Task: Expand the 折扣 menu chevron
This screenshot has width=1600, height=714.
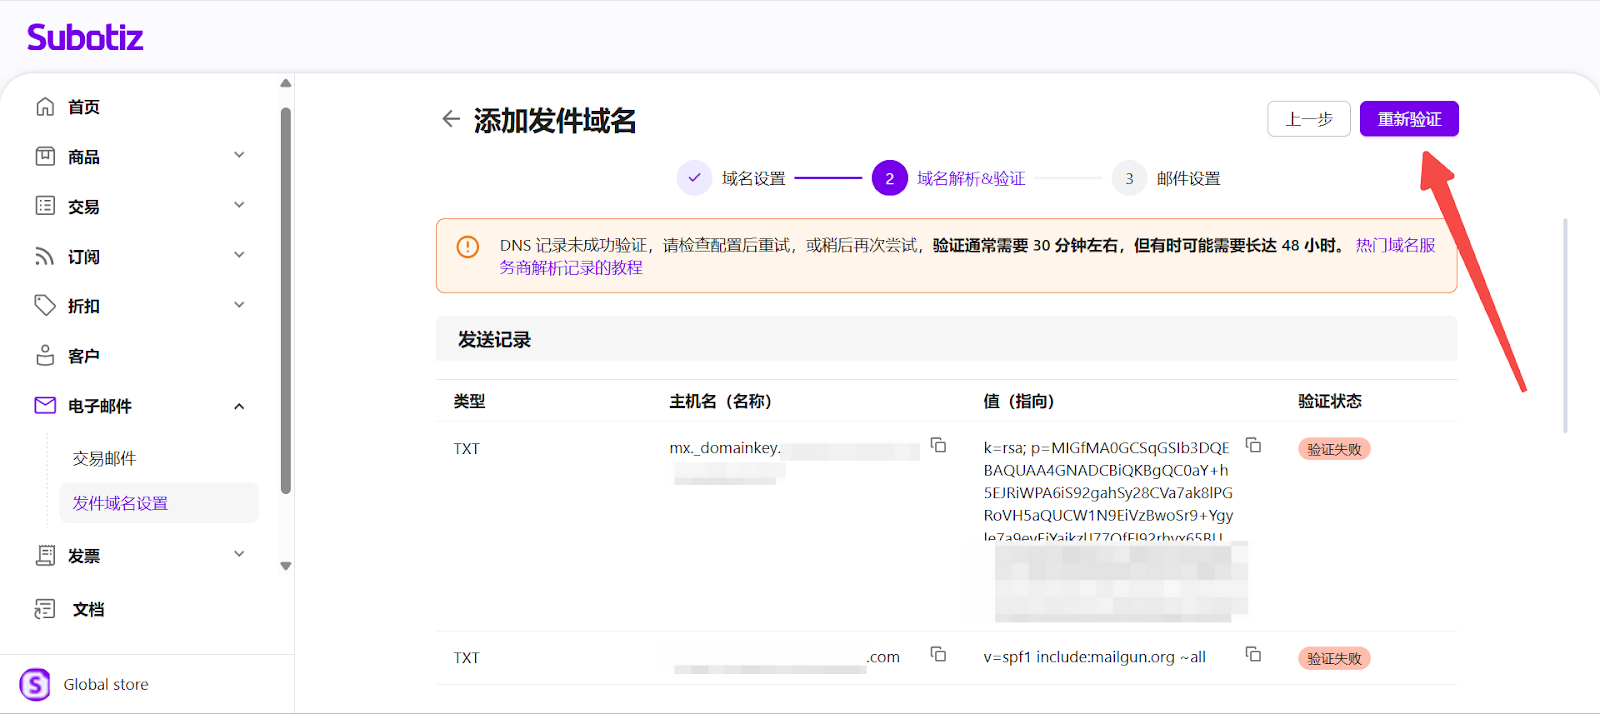Action: [x=239, y=305]
